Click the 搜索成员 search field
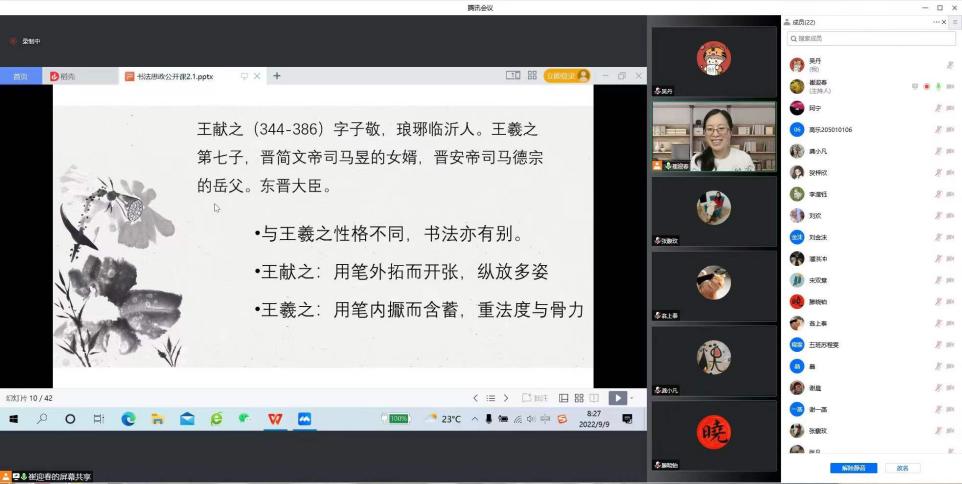The width and height of the screenshot is (962, 484). point(870,39)
